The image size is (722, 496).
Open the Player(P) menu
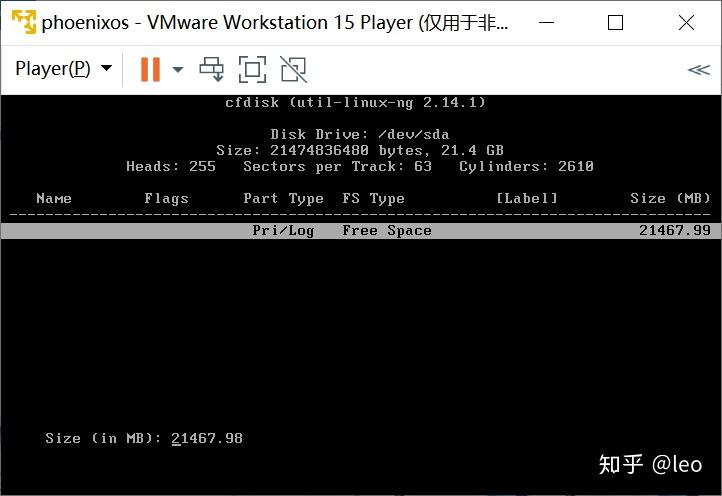point(52,69)
